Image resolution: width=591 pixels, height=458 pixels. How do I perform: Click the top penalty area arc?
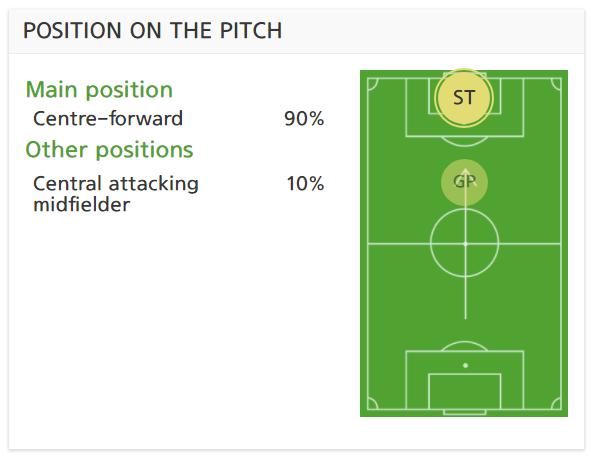pos(465,141)
